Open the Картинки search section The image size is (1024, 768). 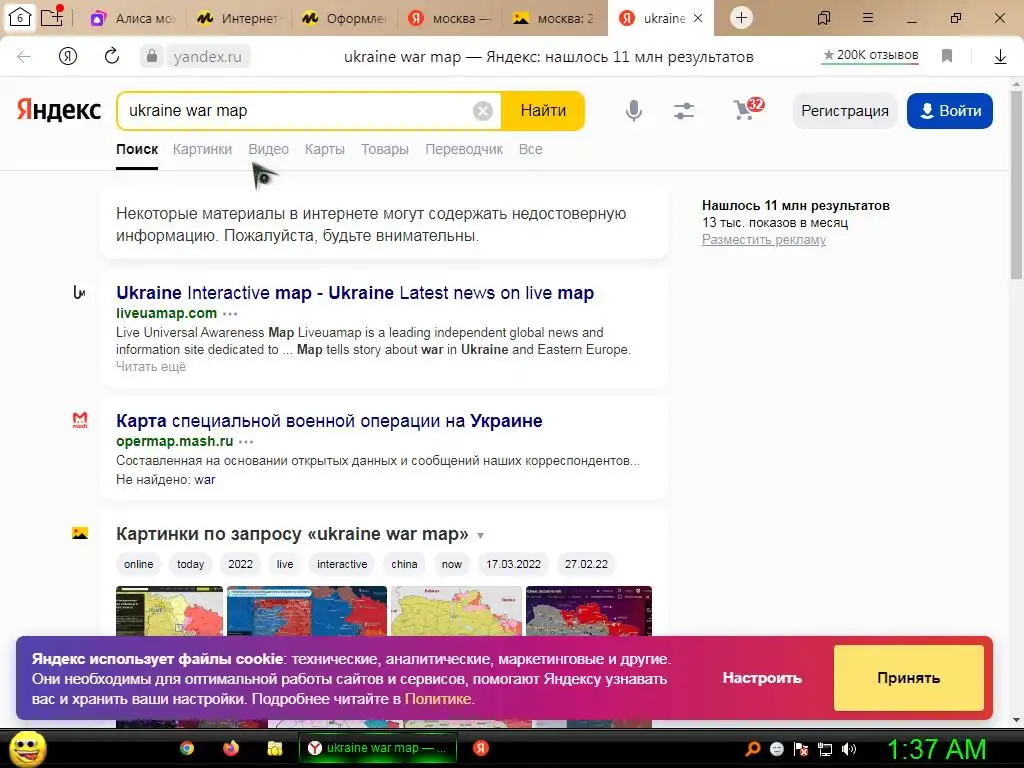click(202, 149)
